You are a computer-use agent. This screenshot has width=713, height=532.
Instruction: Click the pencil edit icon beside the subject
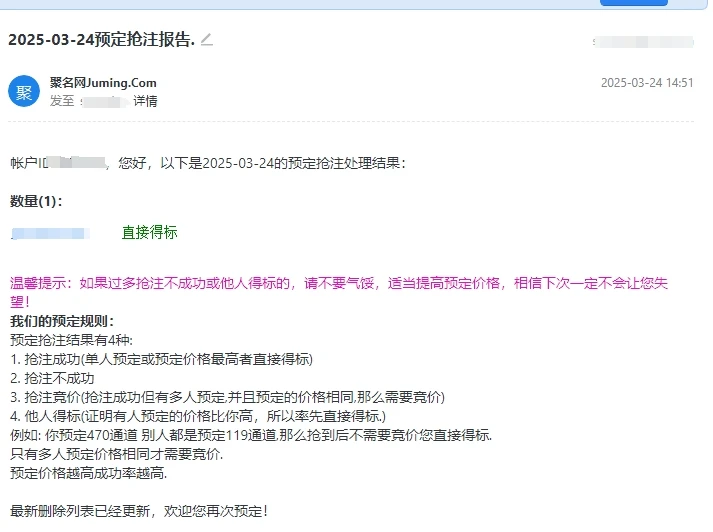click(x=207, y=40)
